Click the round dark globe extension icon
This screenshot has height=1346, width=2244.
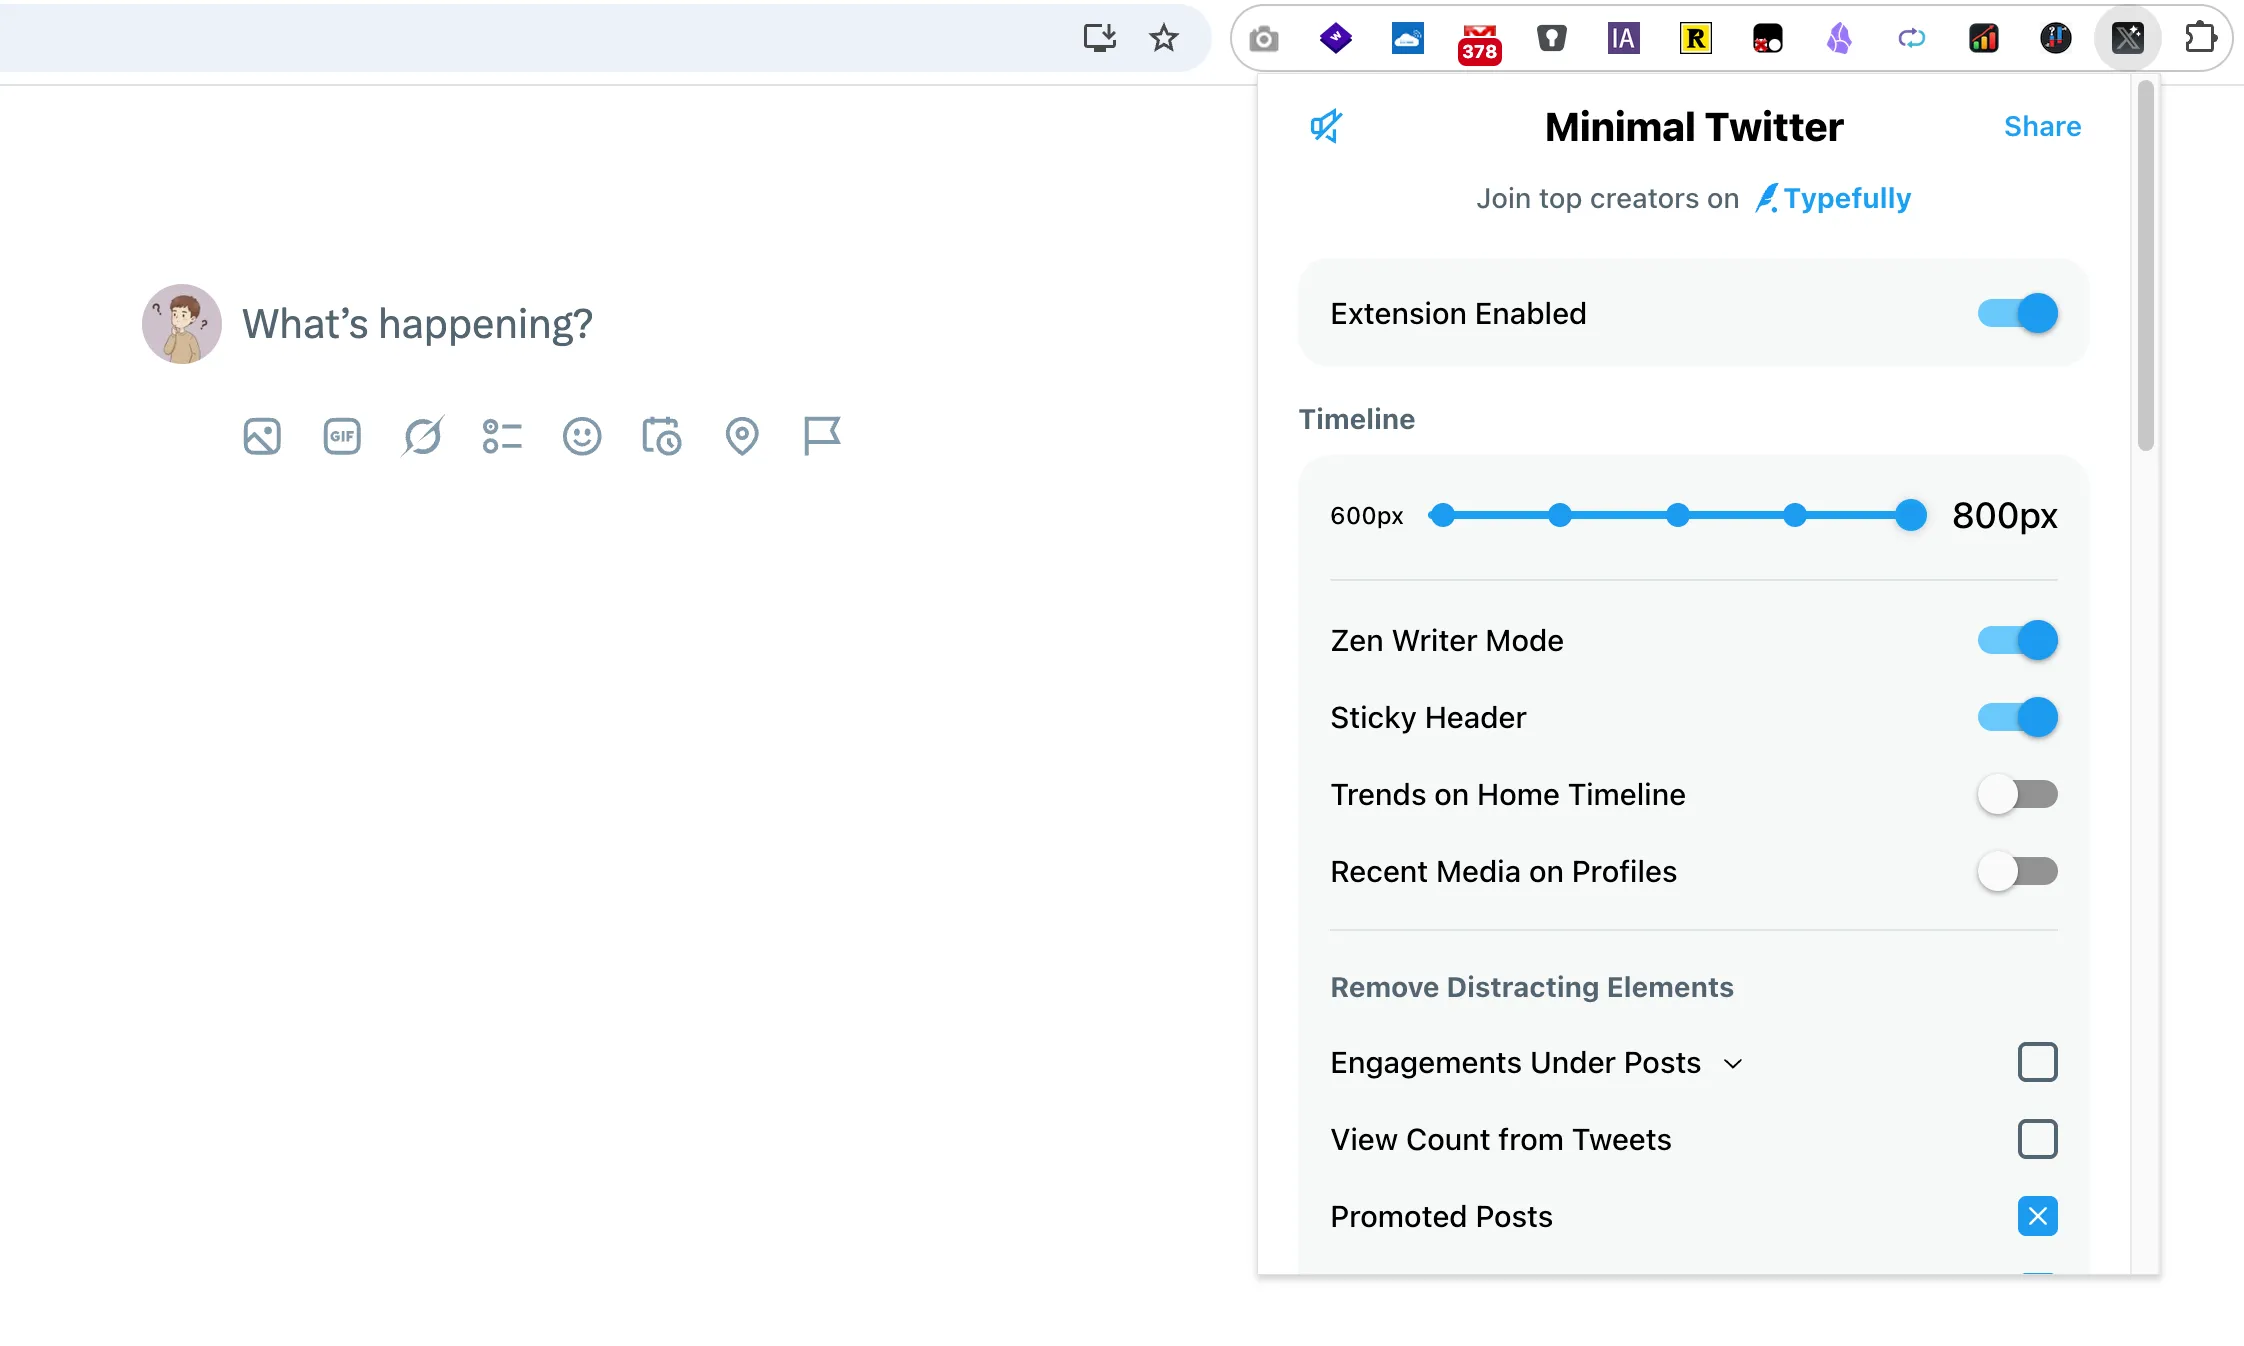point(2056,39)
